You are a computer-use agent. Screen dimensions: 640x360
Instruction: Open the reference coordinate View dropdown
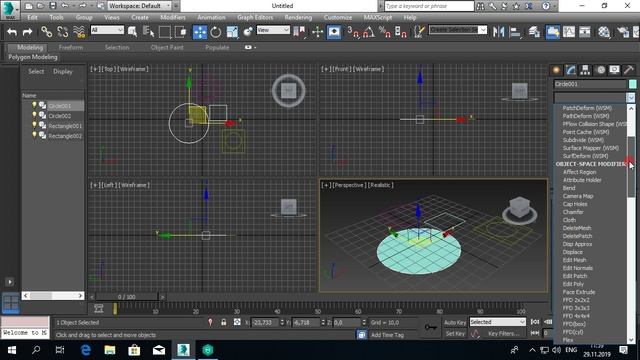(273, 30)
